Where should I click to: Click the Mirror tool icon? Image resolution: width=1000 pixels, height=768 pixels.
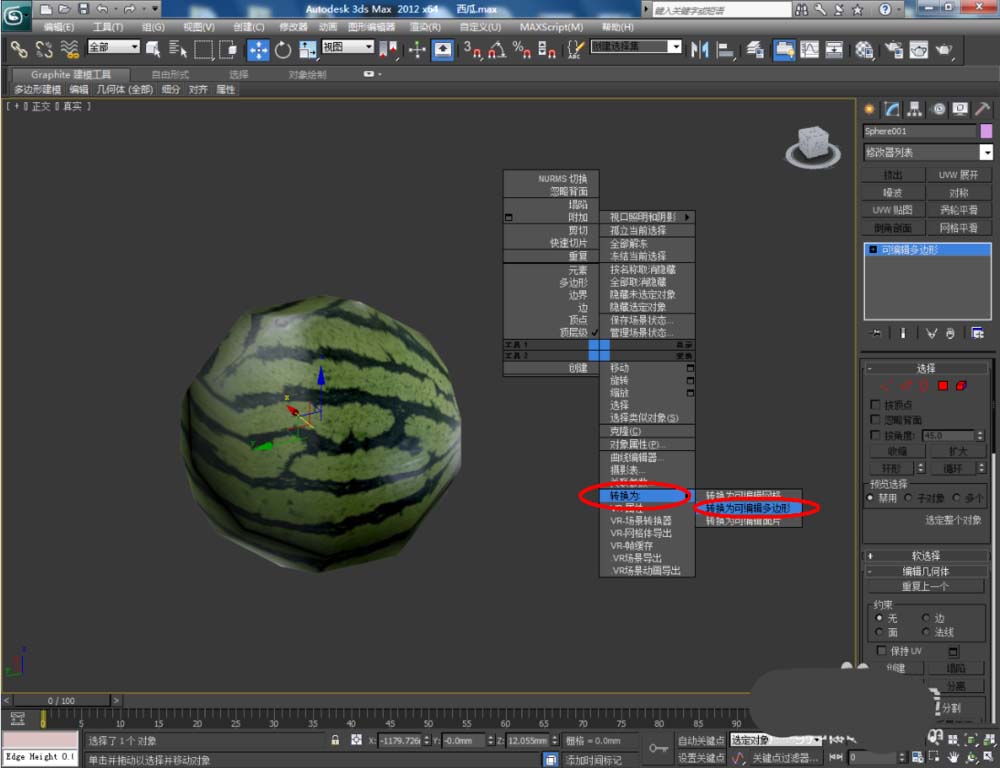point(700,50)
